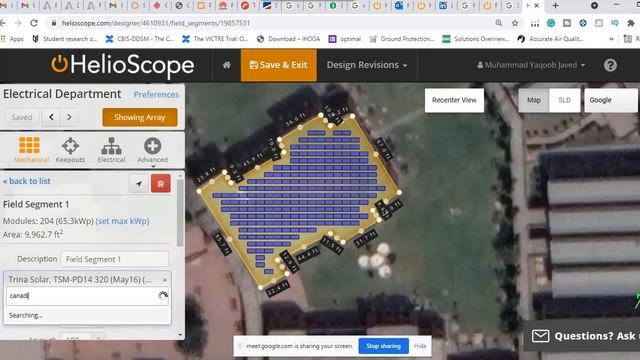The image size is (640, 360).
Task: Open a new browser tab
Action: point(555,5)
